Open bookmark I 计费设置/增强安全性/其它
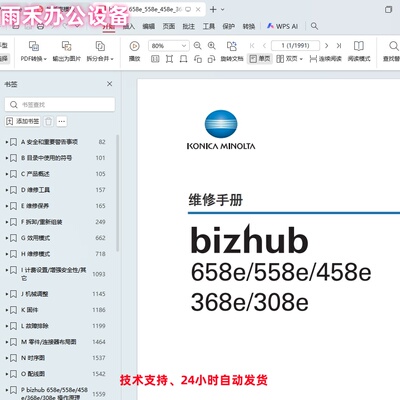 click(53, 274)
